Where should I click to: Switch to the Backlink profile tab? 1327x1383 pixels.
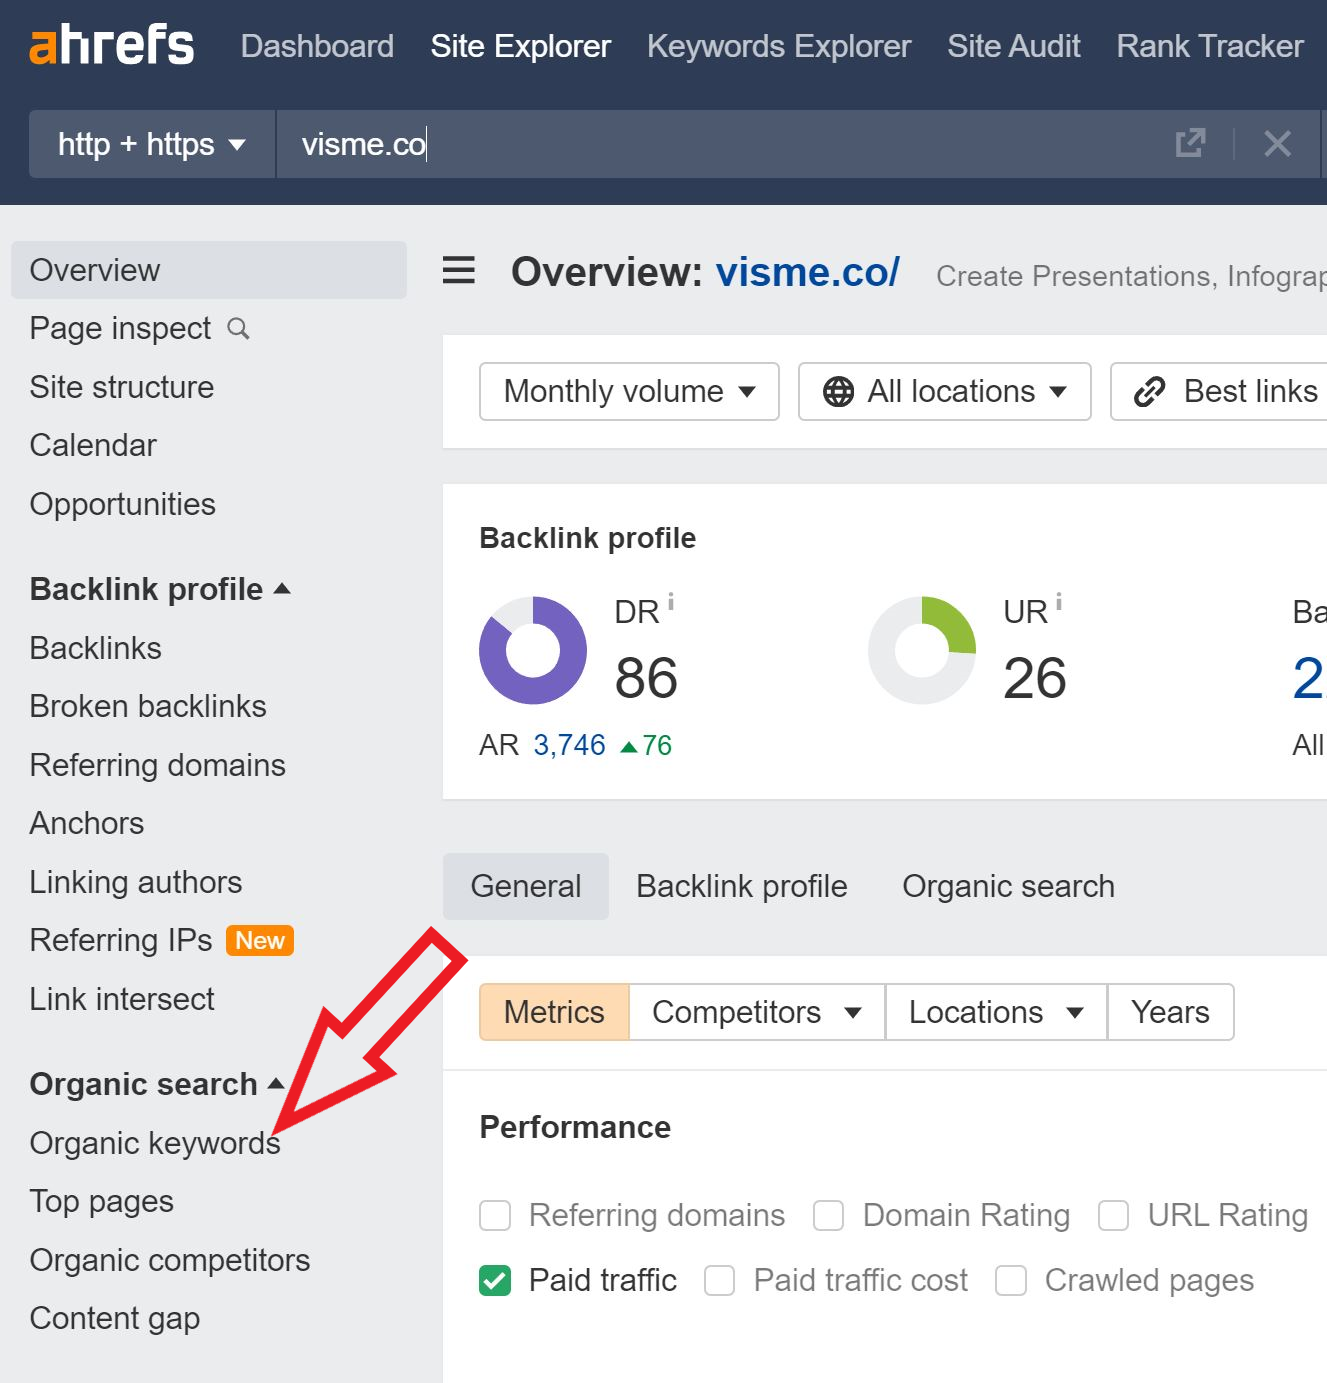(742, 886)
